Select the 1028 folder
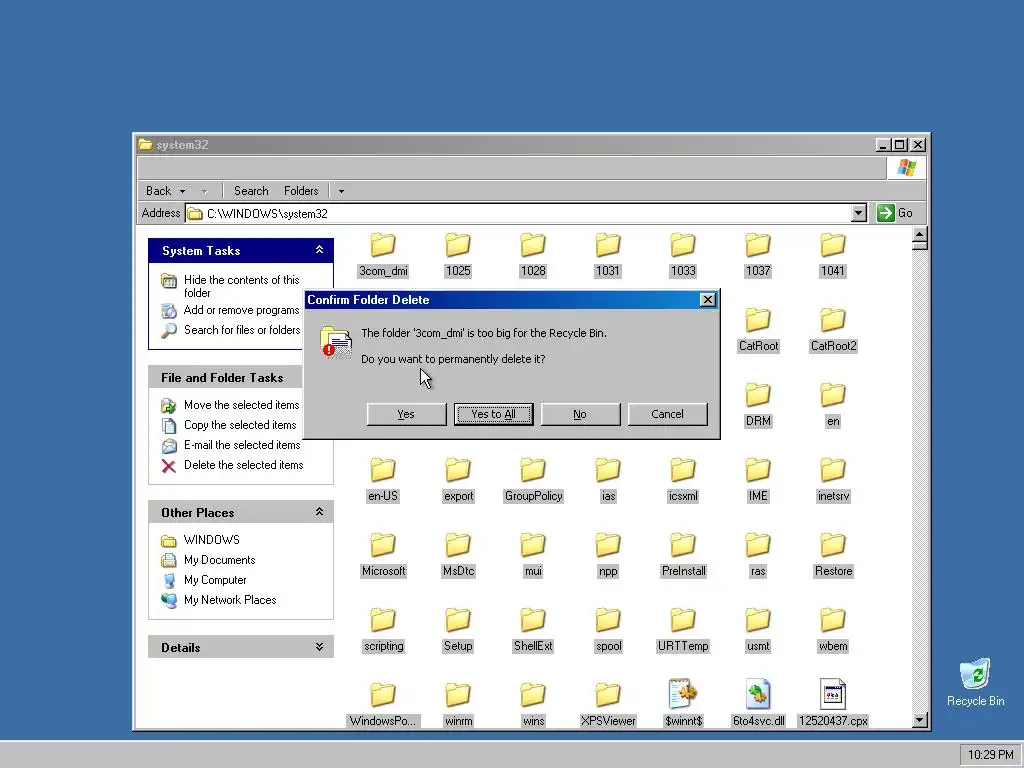Viewport: 1024px width, 768px height. (x=533, y=255)
